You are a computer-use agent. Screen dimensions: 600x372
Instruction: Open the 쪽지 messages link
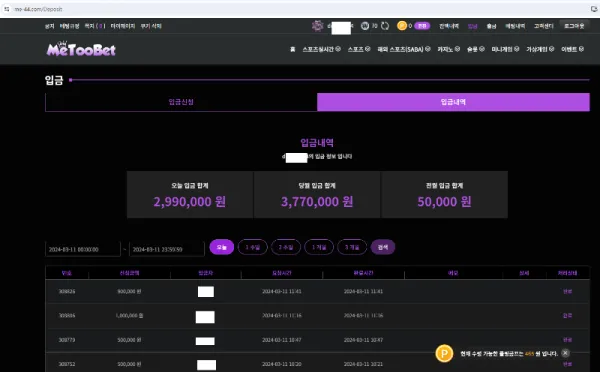coord(95,26)
